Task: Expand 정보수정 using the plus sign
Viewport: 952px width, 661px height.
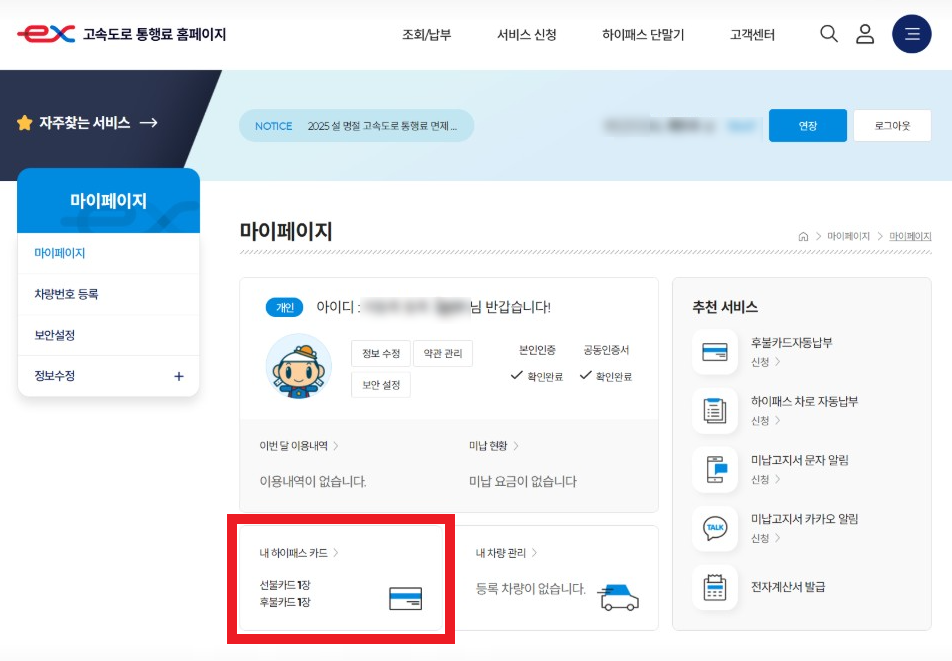Action: [x=181, y=375]
